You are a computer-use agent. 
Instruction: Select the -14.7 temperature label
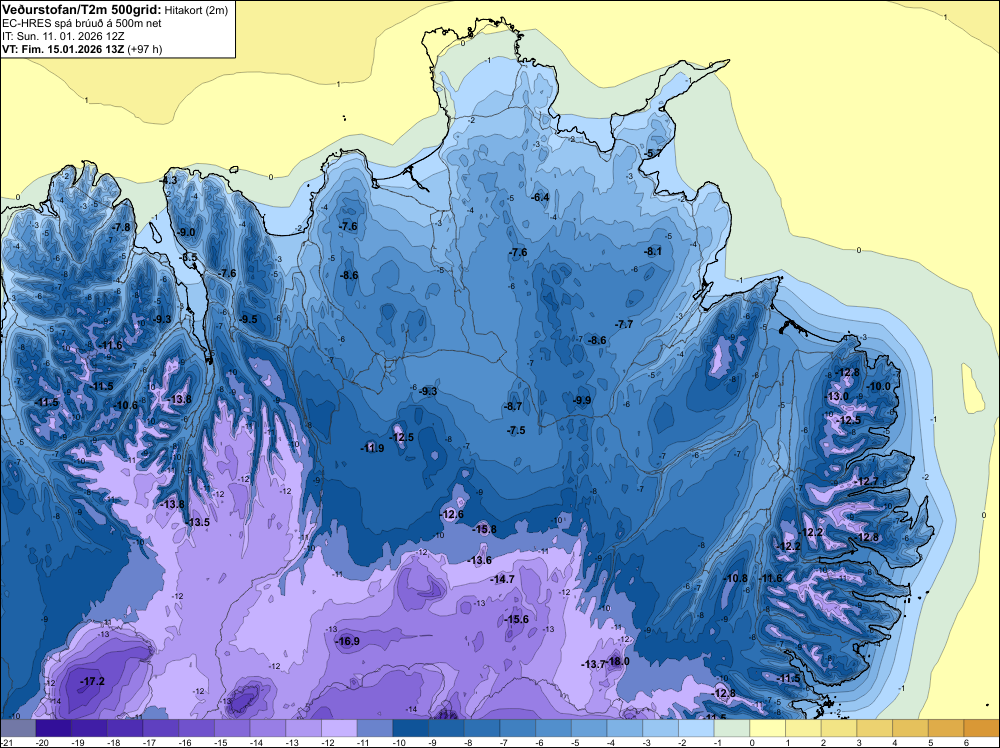pos(502,579)
